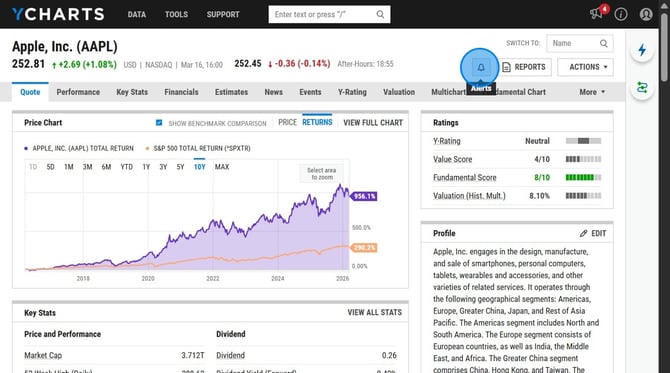Select the YTD chart range

pos(126,167)
